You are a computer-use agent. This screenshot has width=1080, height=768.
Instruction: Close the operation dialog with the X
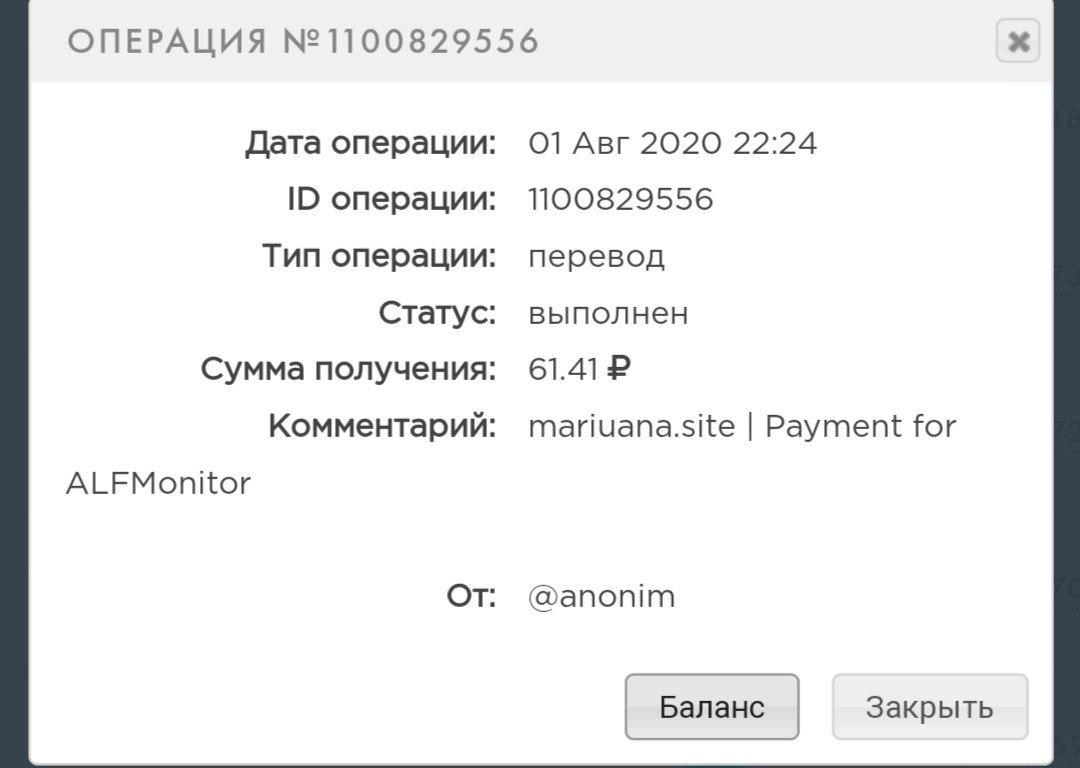point(1018,41)
